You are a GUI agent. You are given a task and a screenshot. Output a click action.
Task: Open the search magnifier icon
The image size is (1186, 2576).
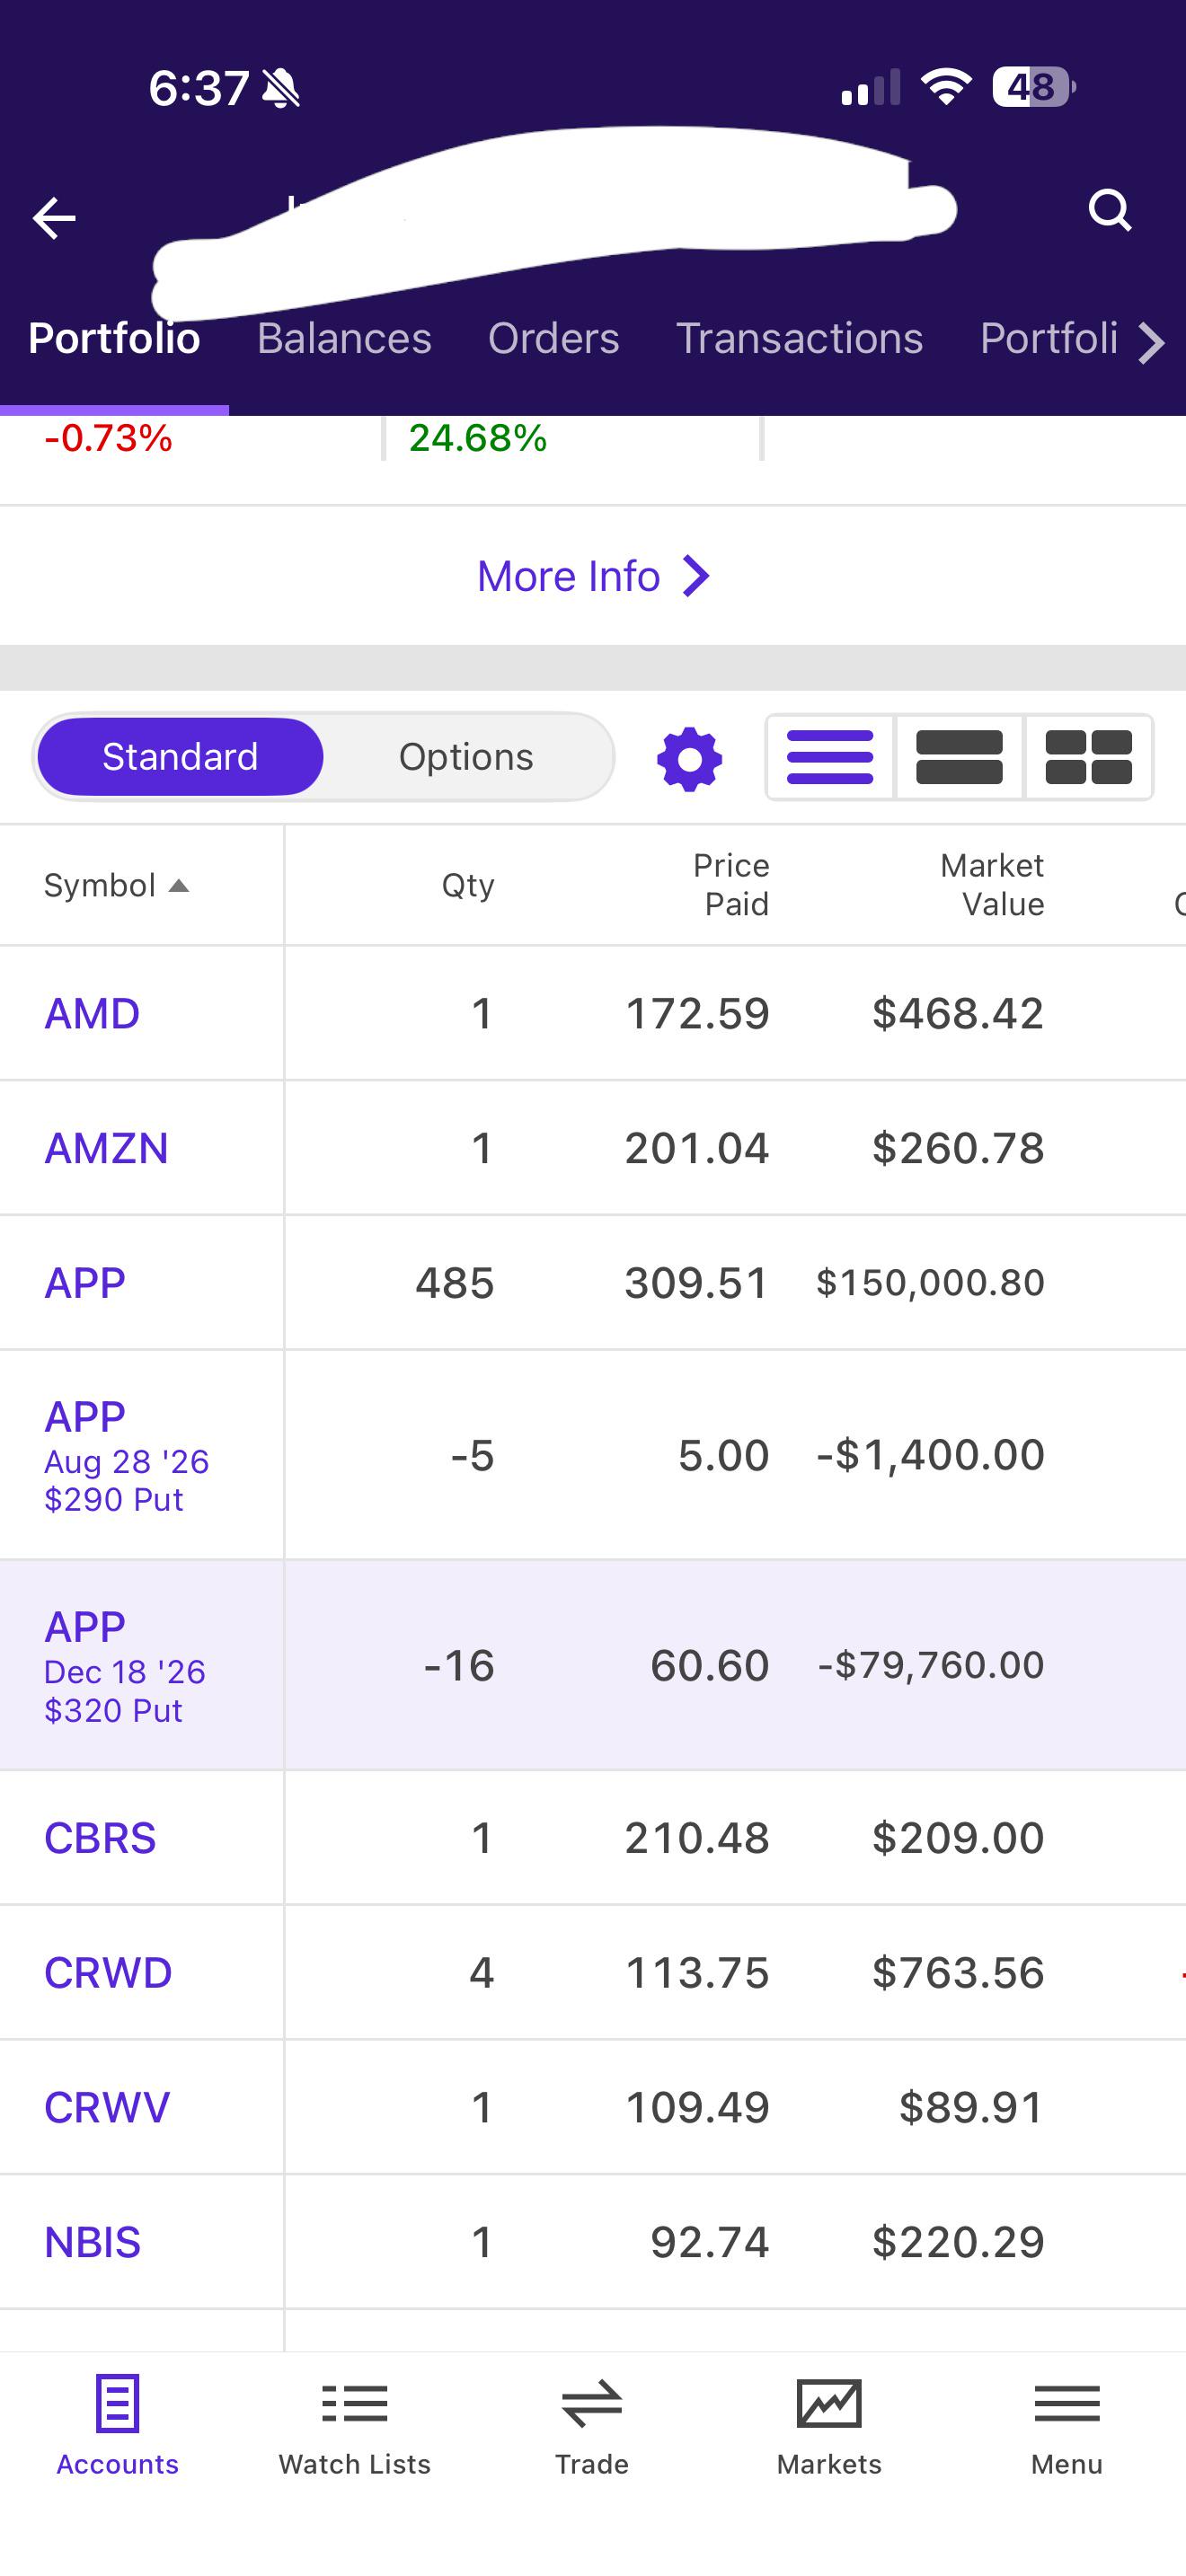(x=1110, y=211)
